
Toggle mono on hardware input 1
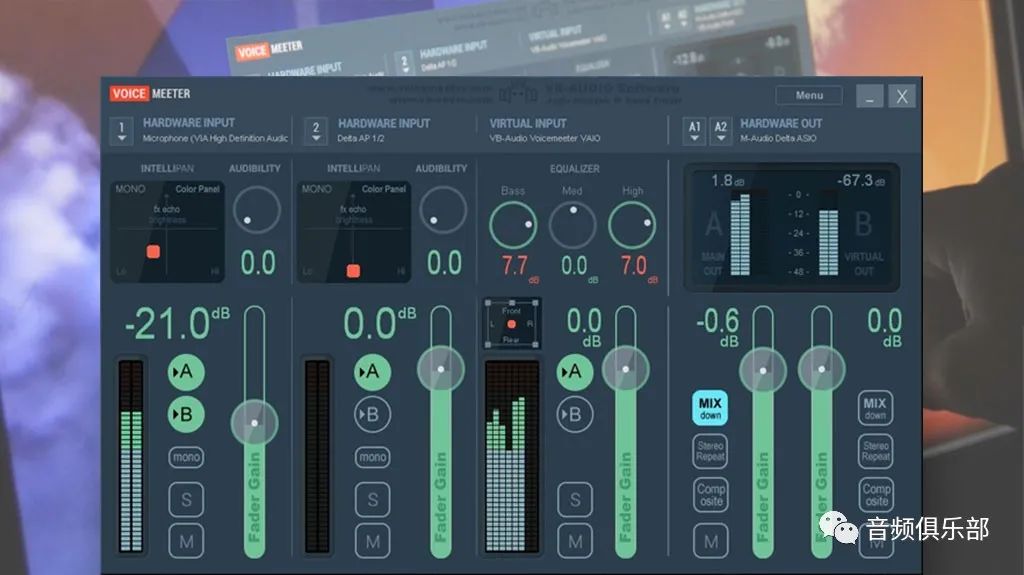pos(186,457)
